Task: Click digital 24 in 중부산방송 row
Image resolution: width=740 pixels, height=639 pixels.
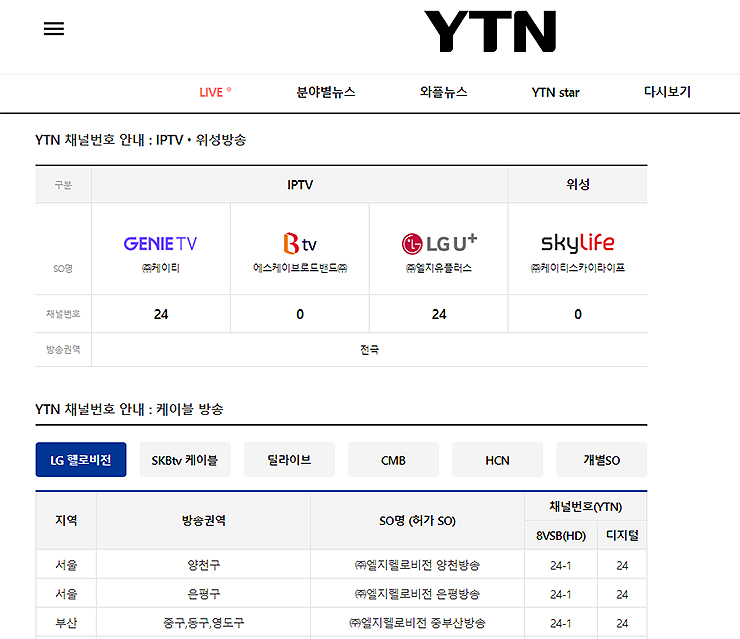Action: 622,623
